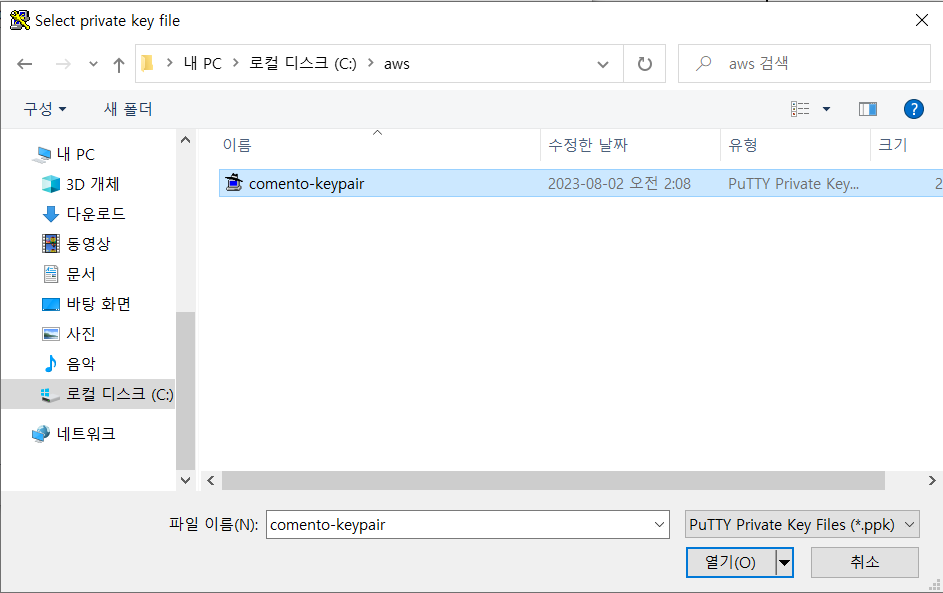
Task: Open 음악 folder in sidebar
Action: pos(81,364)
